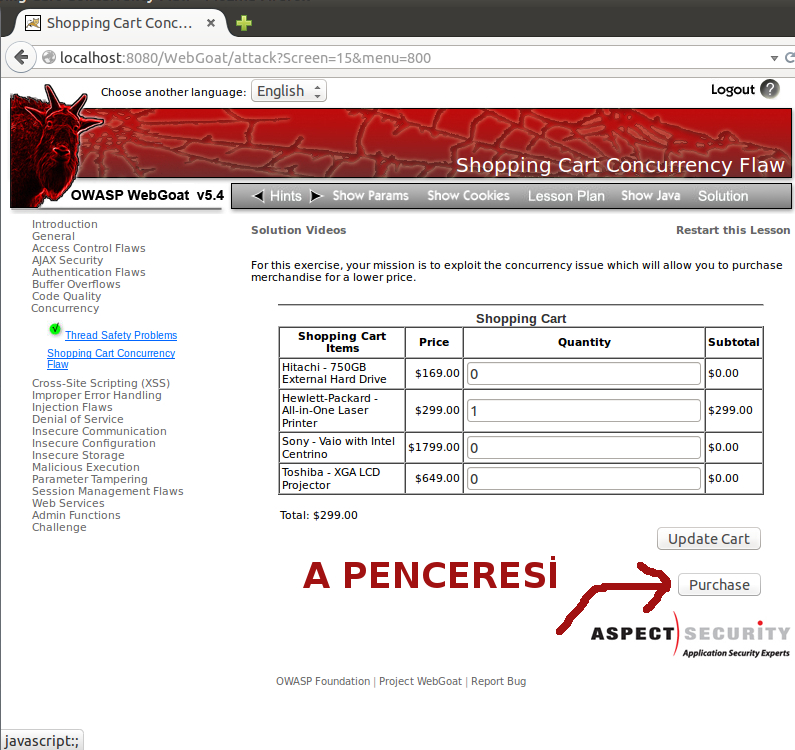Expand Admin Functions category
The width and height of the screenshot is (795, 750).
tap(76, 515)
